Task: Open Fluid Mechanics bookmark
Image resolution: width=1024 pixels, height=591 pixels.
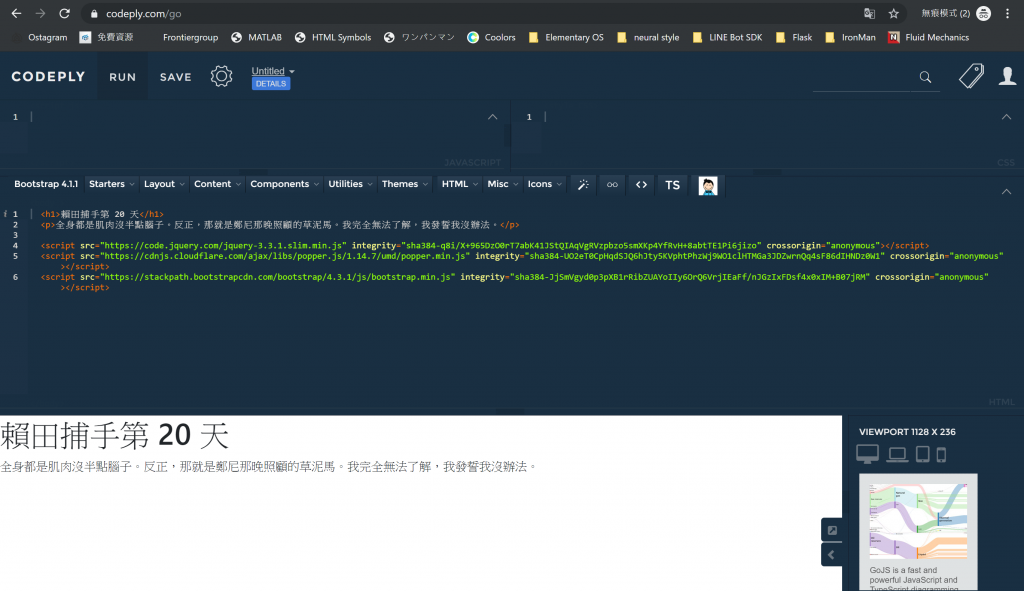Action: (929, 37)
